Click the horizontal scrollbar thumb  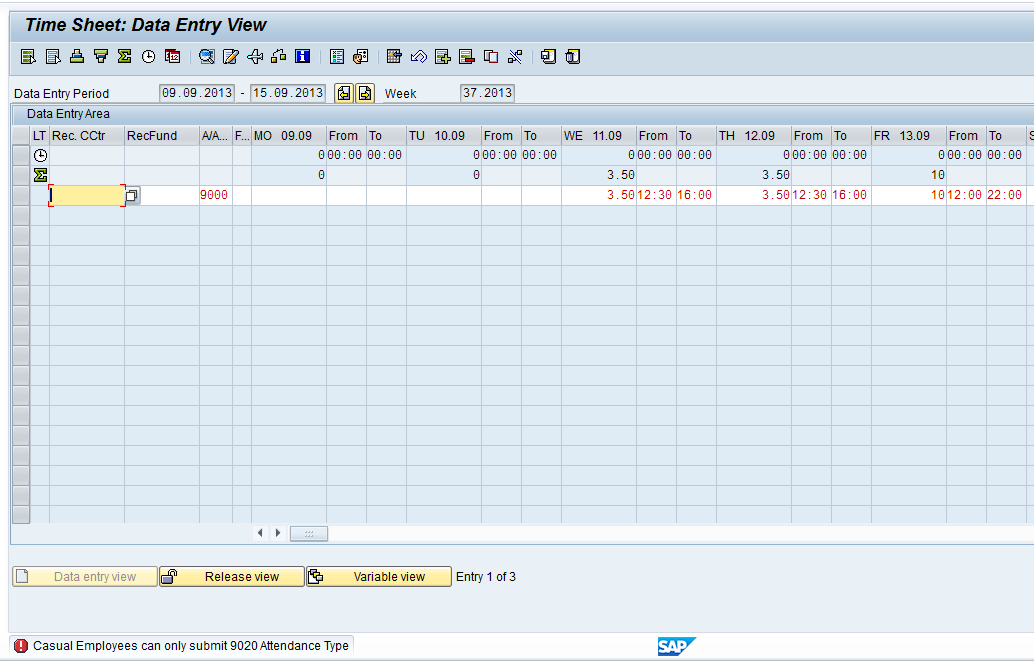[309, 534]
